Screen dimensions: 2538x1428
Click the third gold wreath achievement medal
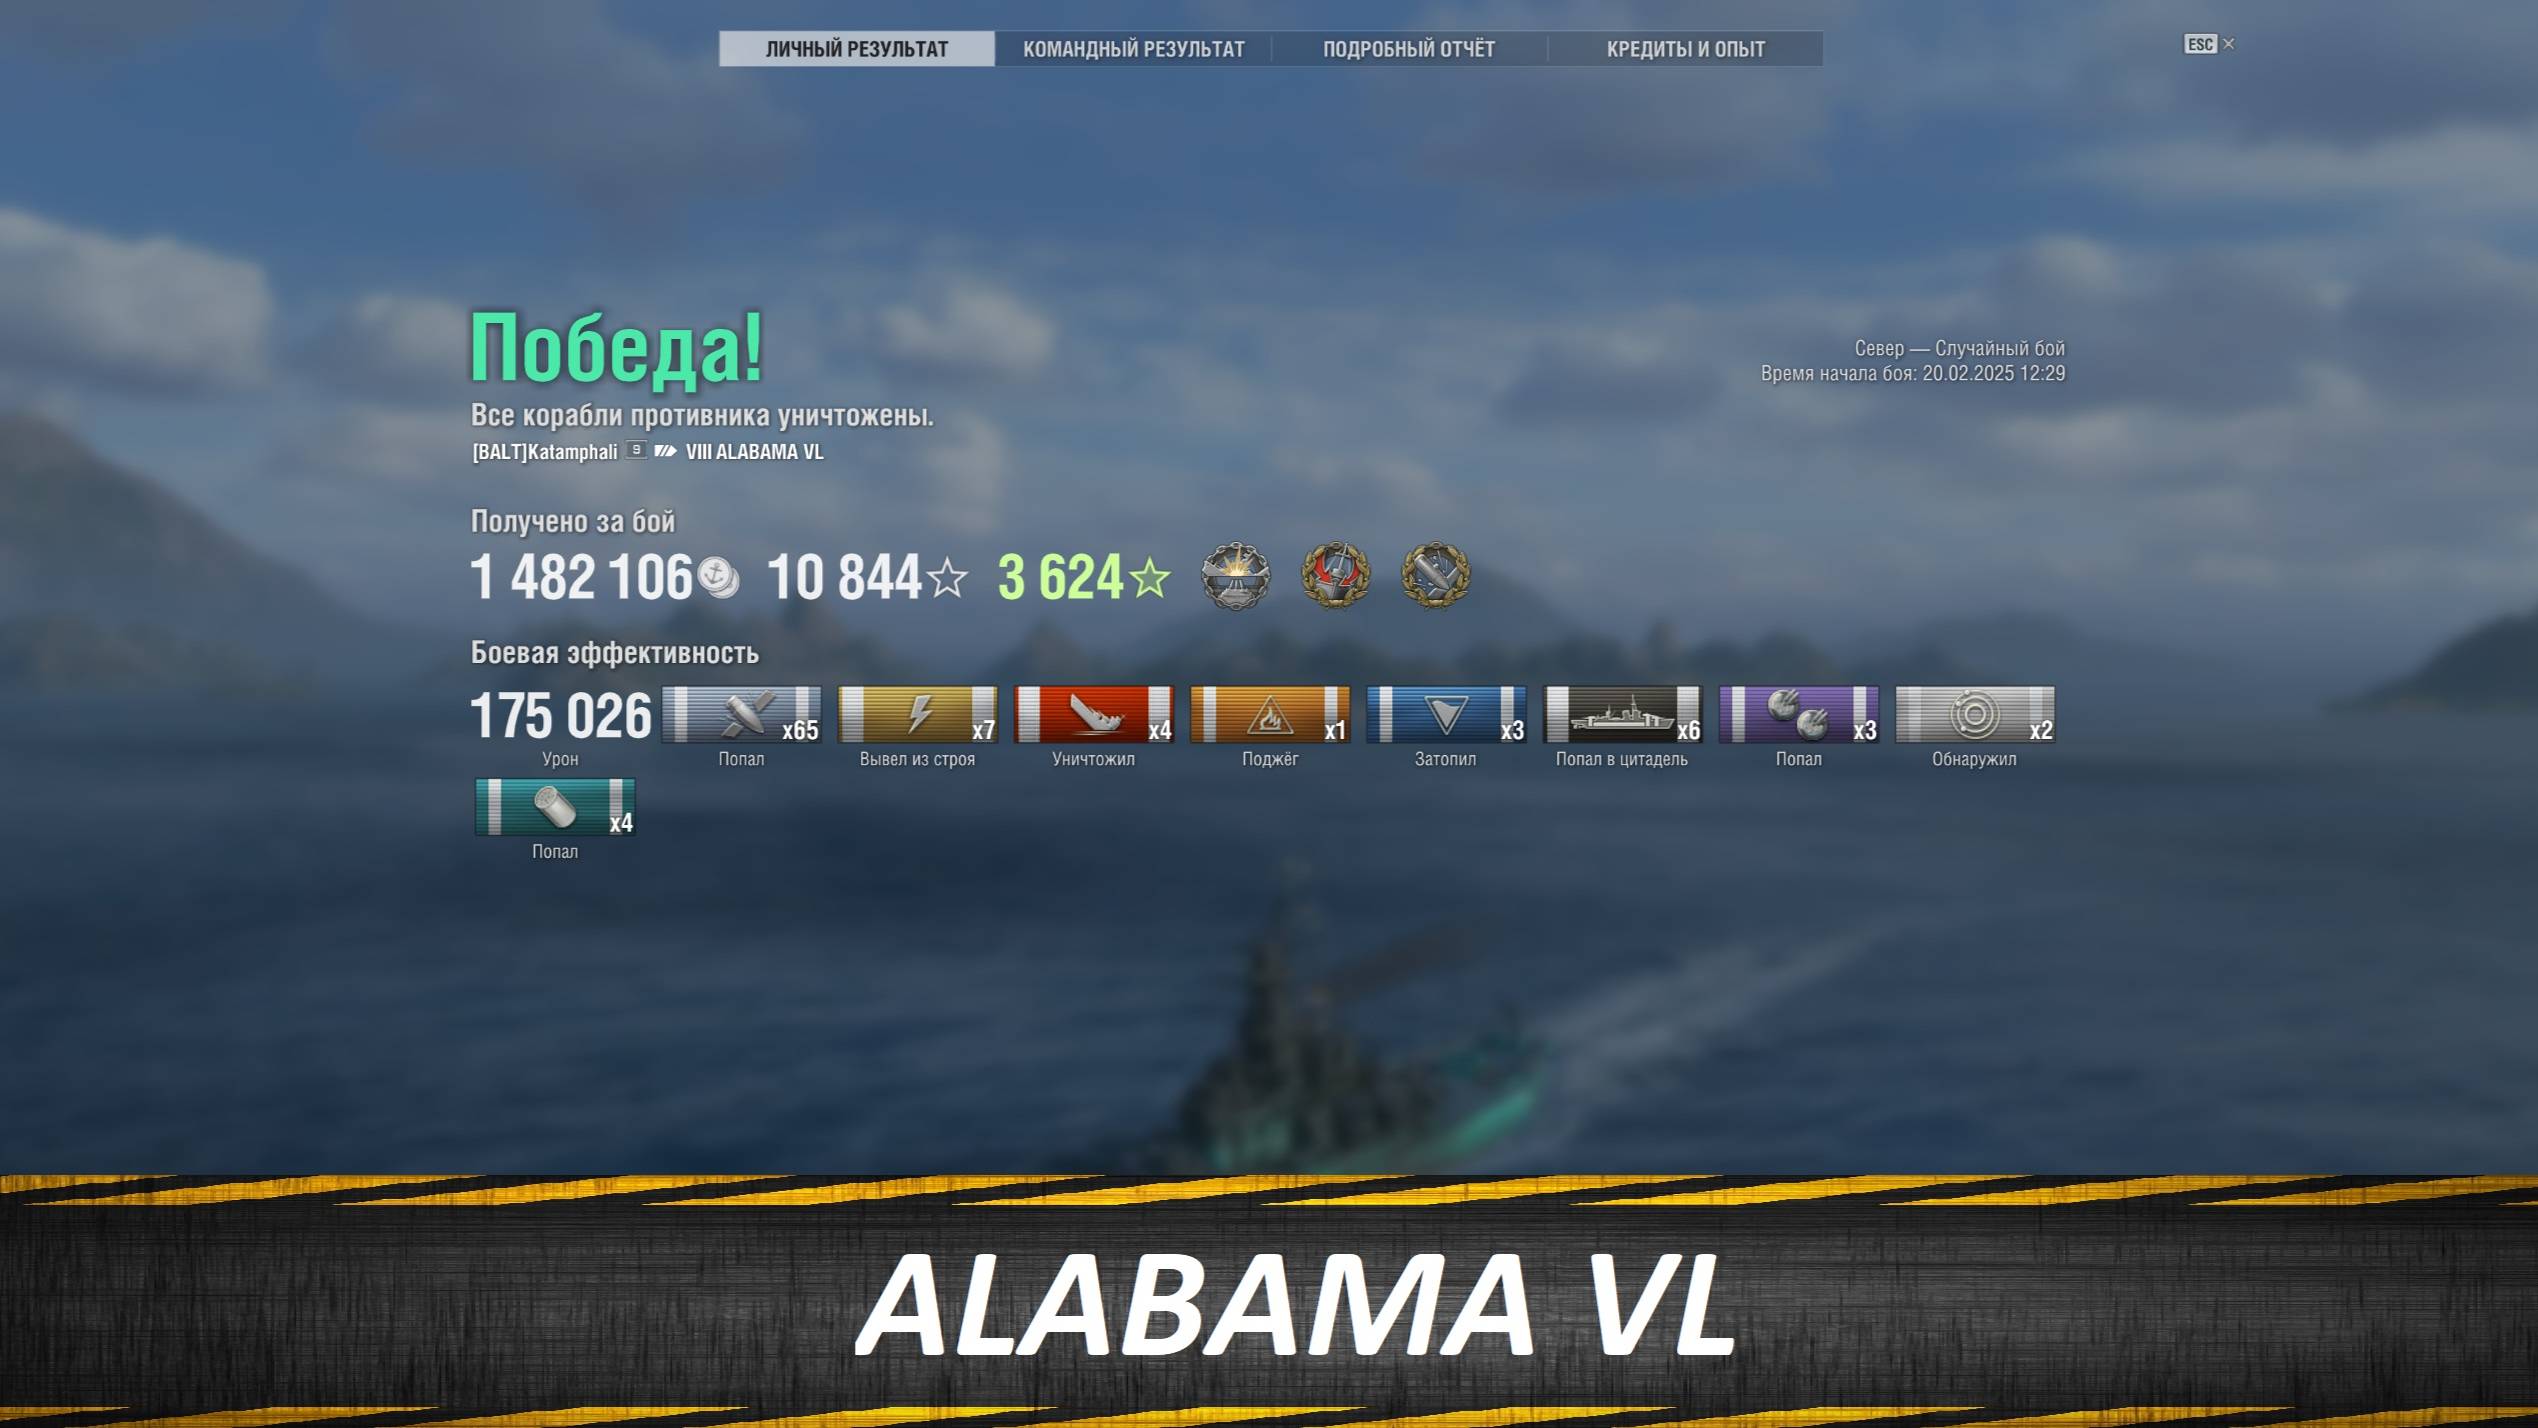point(1435,576)
